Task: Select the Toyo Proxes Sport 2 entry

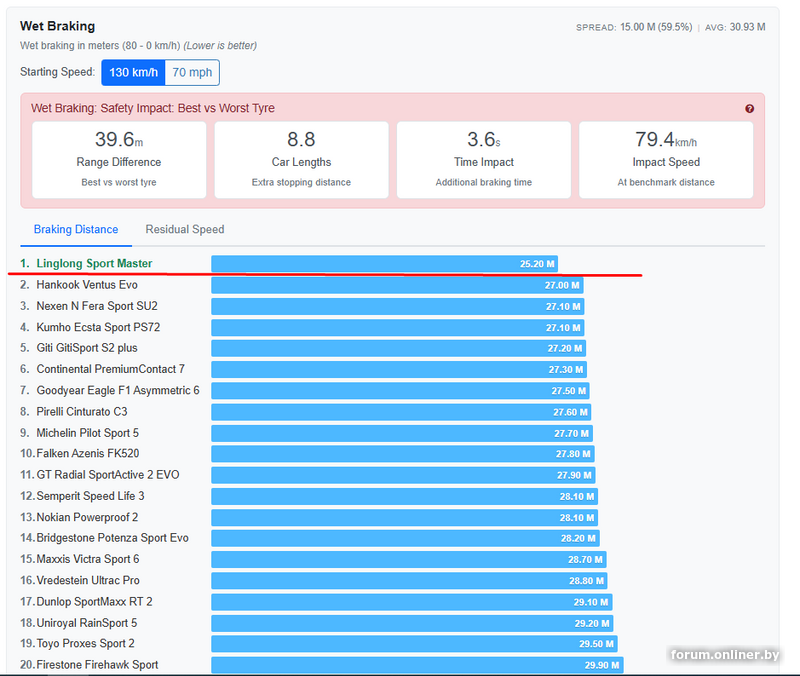Action: [85, 644]
